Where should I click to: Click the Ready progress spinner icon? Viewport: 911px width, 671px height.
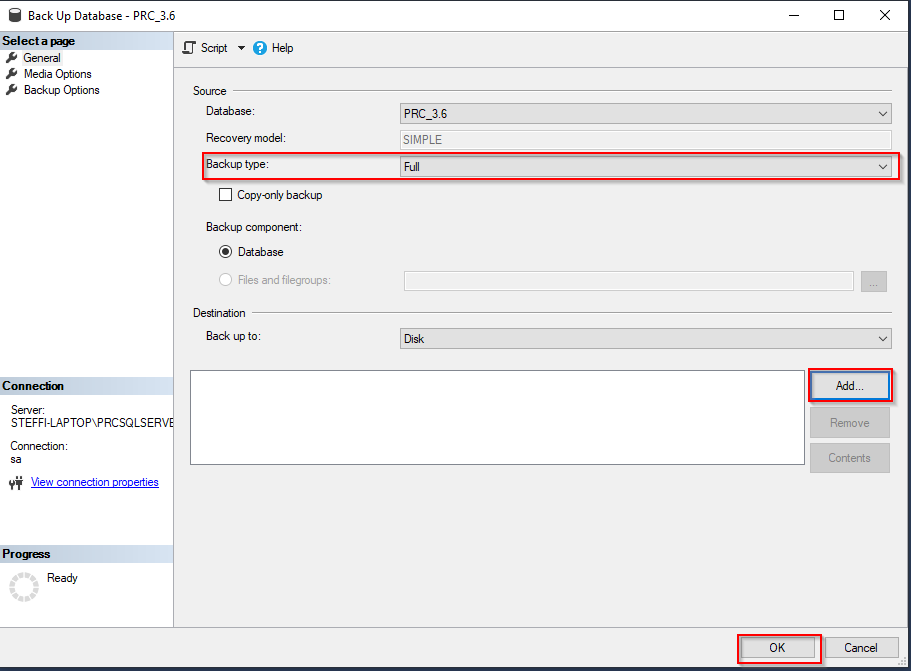23,586
